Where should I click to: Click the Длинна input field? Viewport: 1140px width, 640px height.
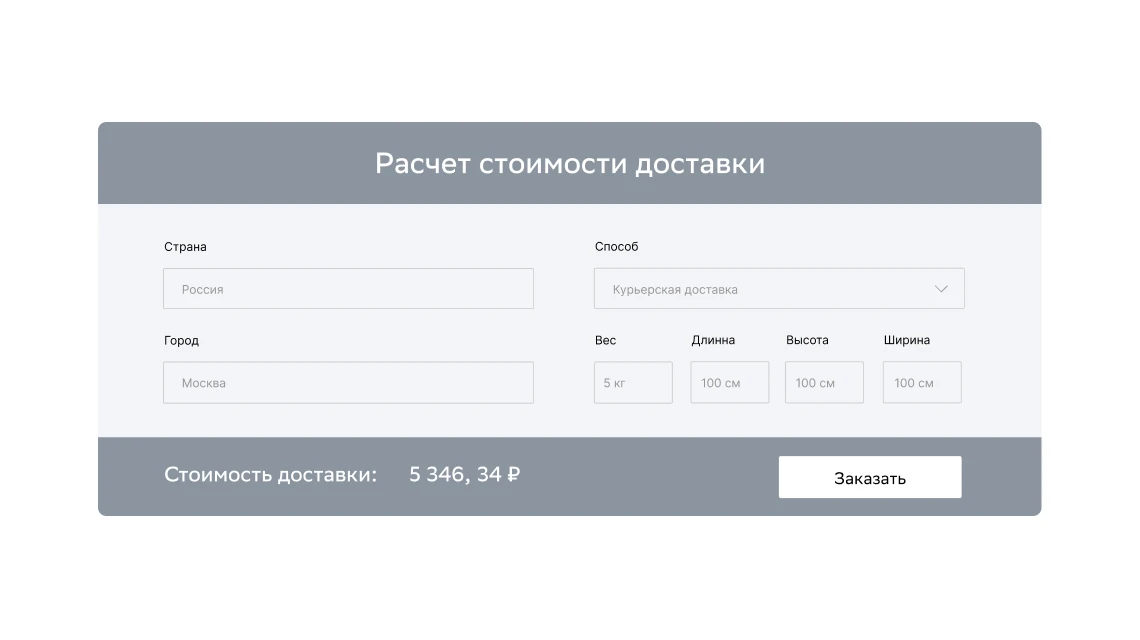pos(730,383)
